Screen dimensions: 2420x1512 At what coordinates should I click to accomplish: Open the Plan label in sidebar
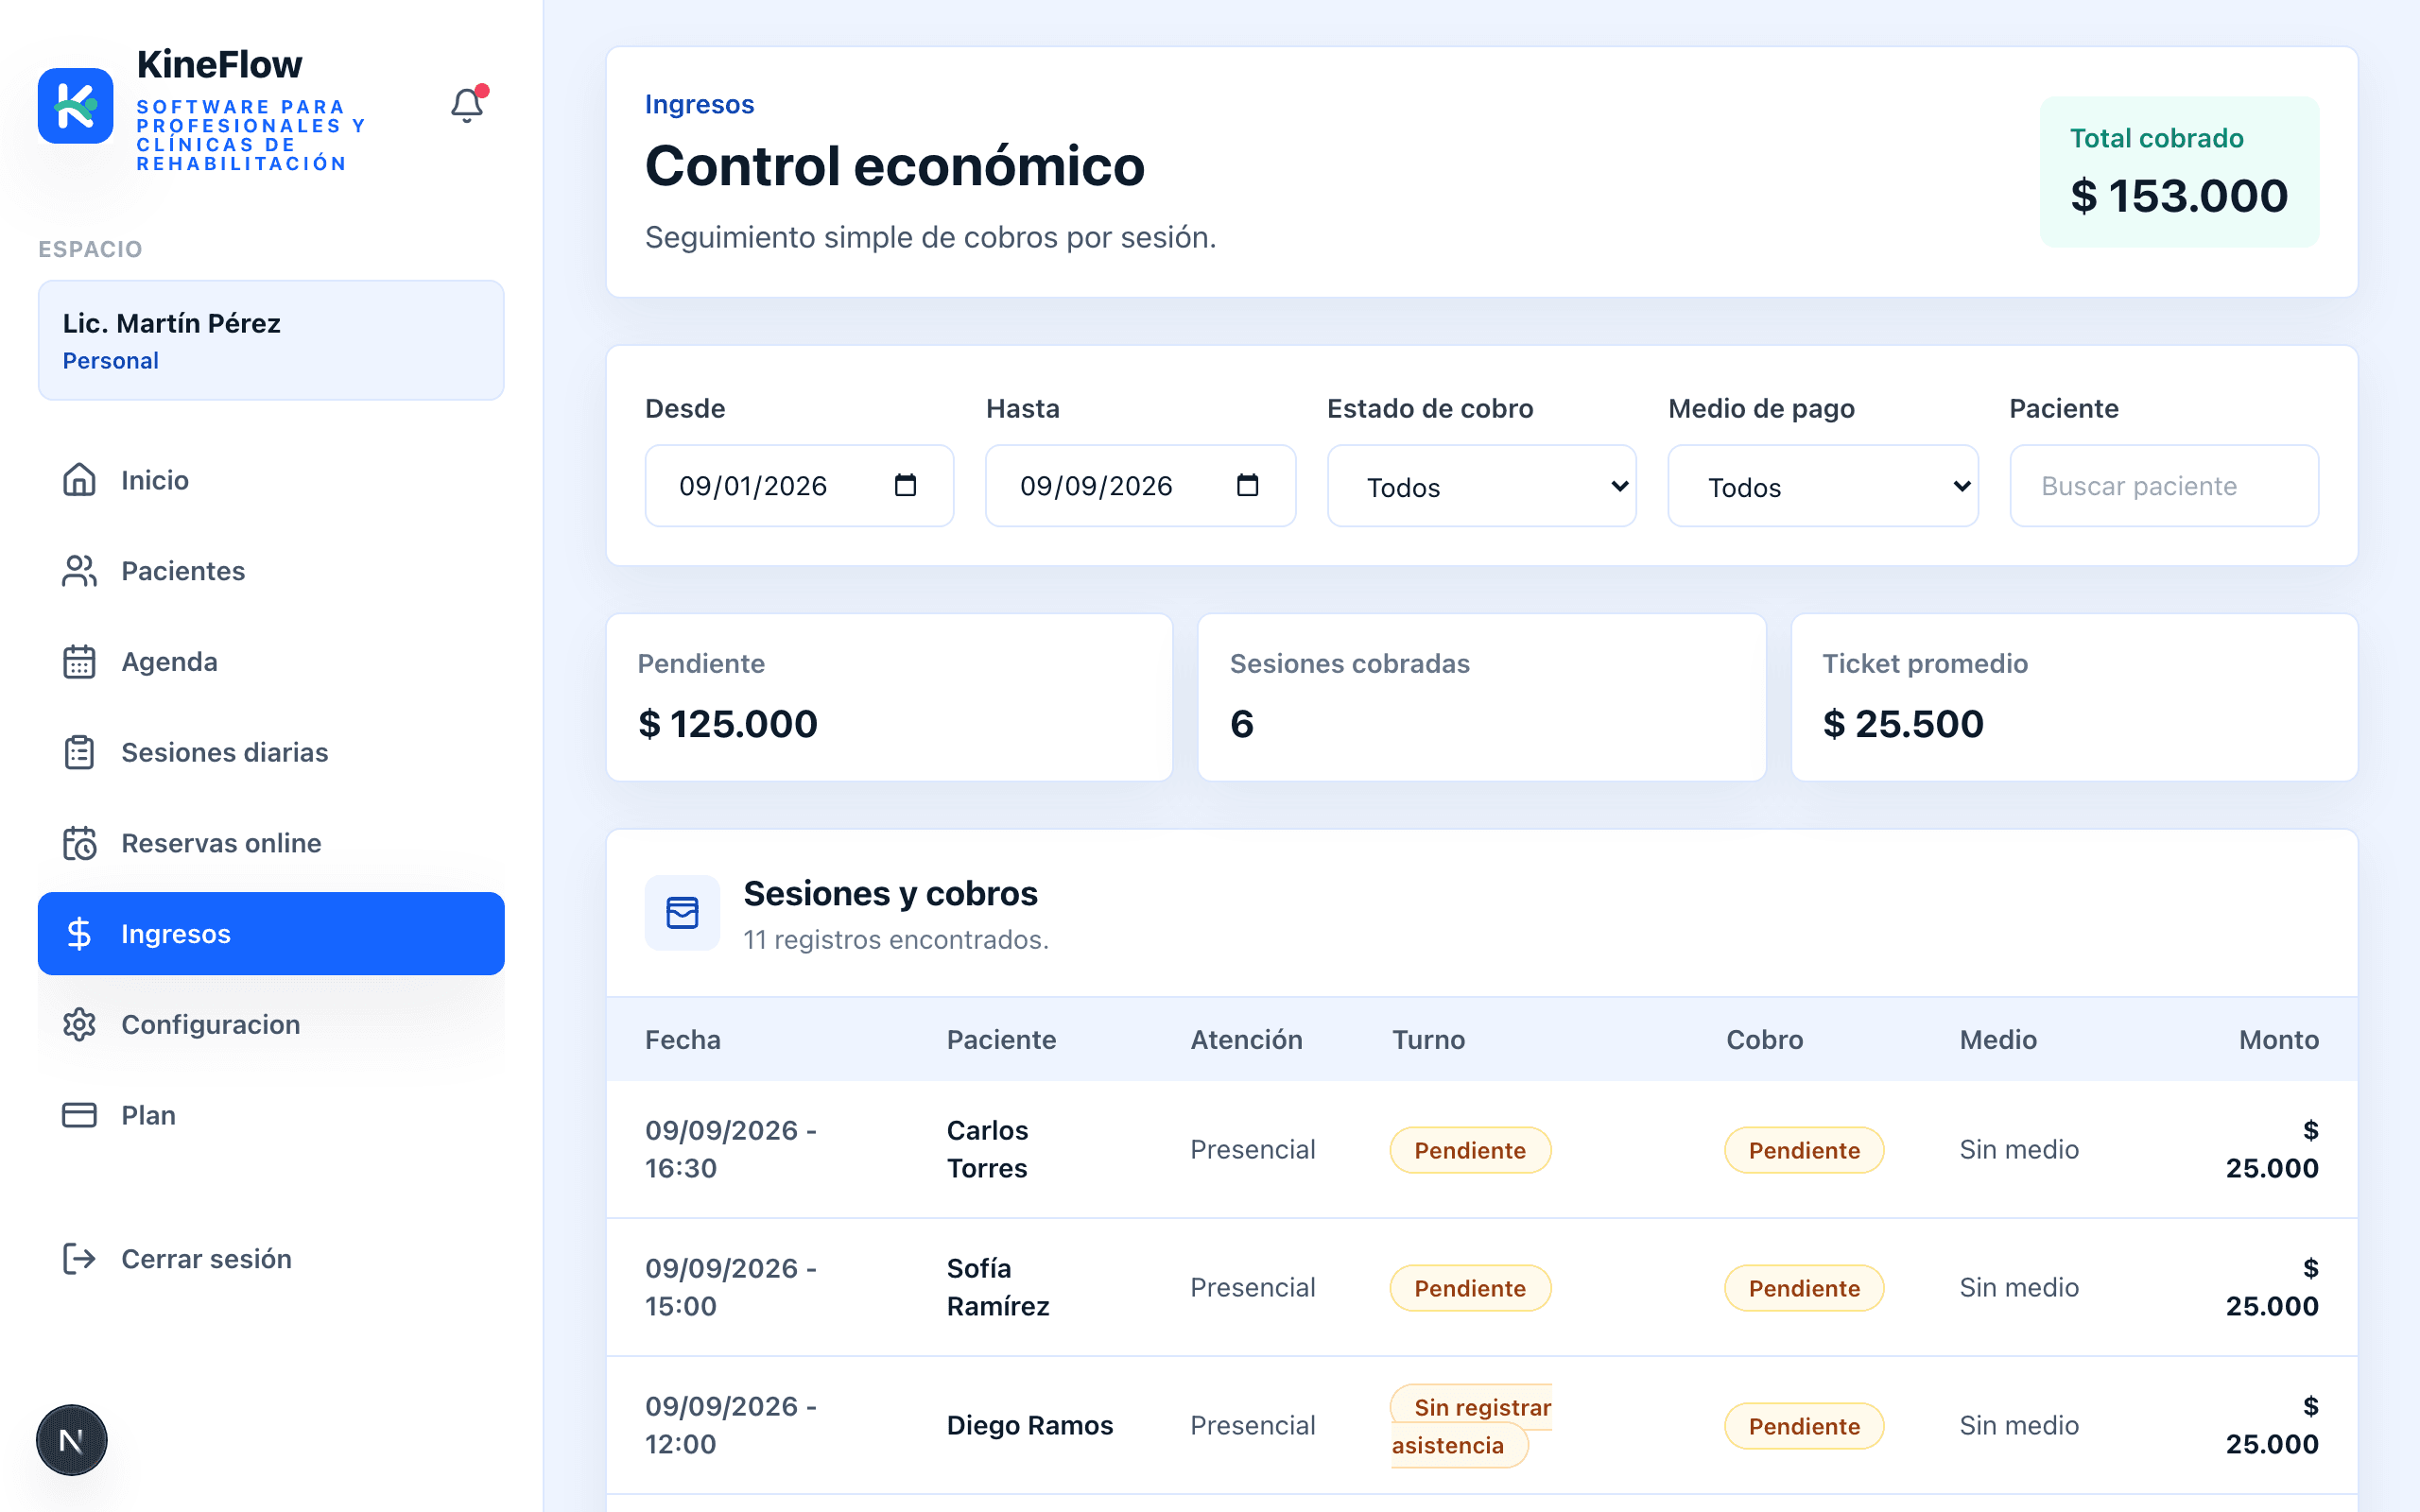pyautogui.click(x=148, y=1115)
